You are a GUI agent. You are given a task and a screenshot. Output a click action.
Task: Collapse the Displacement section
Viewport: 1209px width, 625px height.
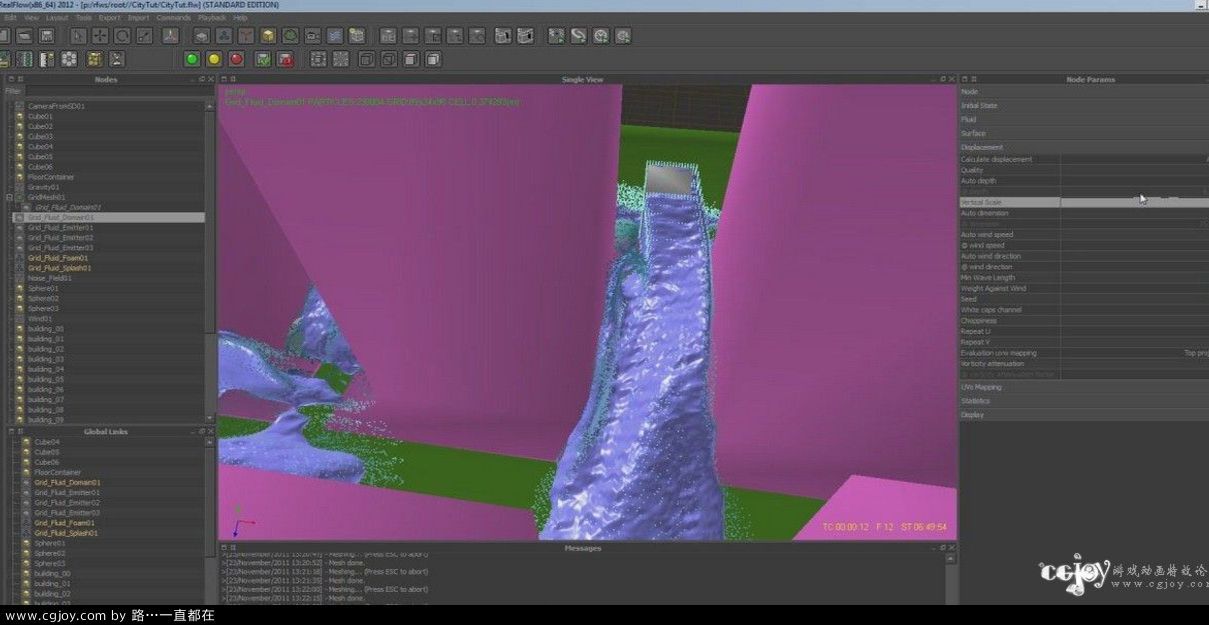[1084, 147]
